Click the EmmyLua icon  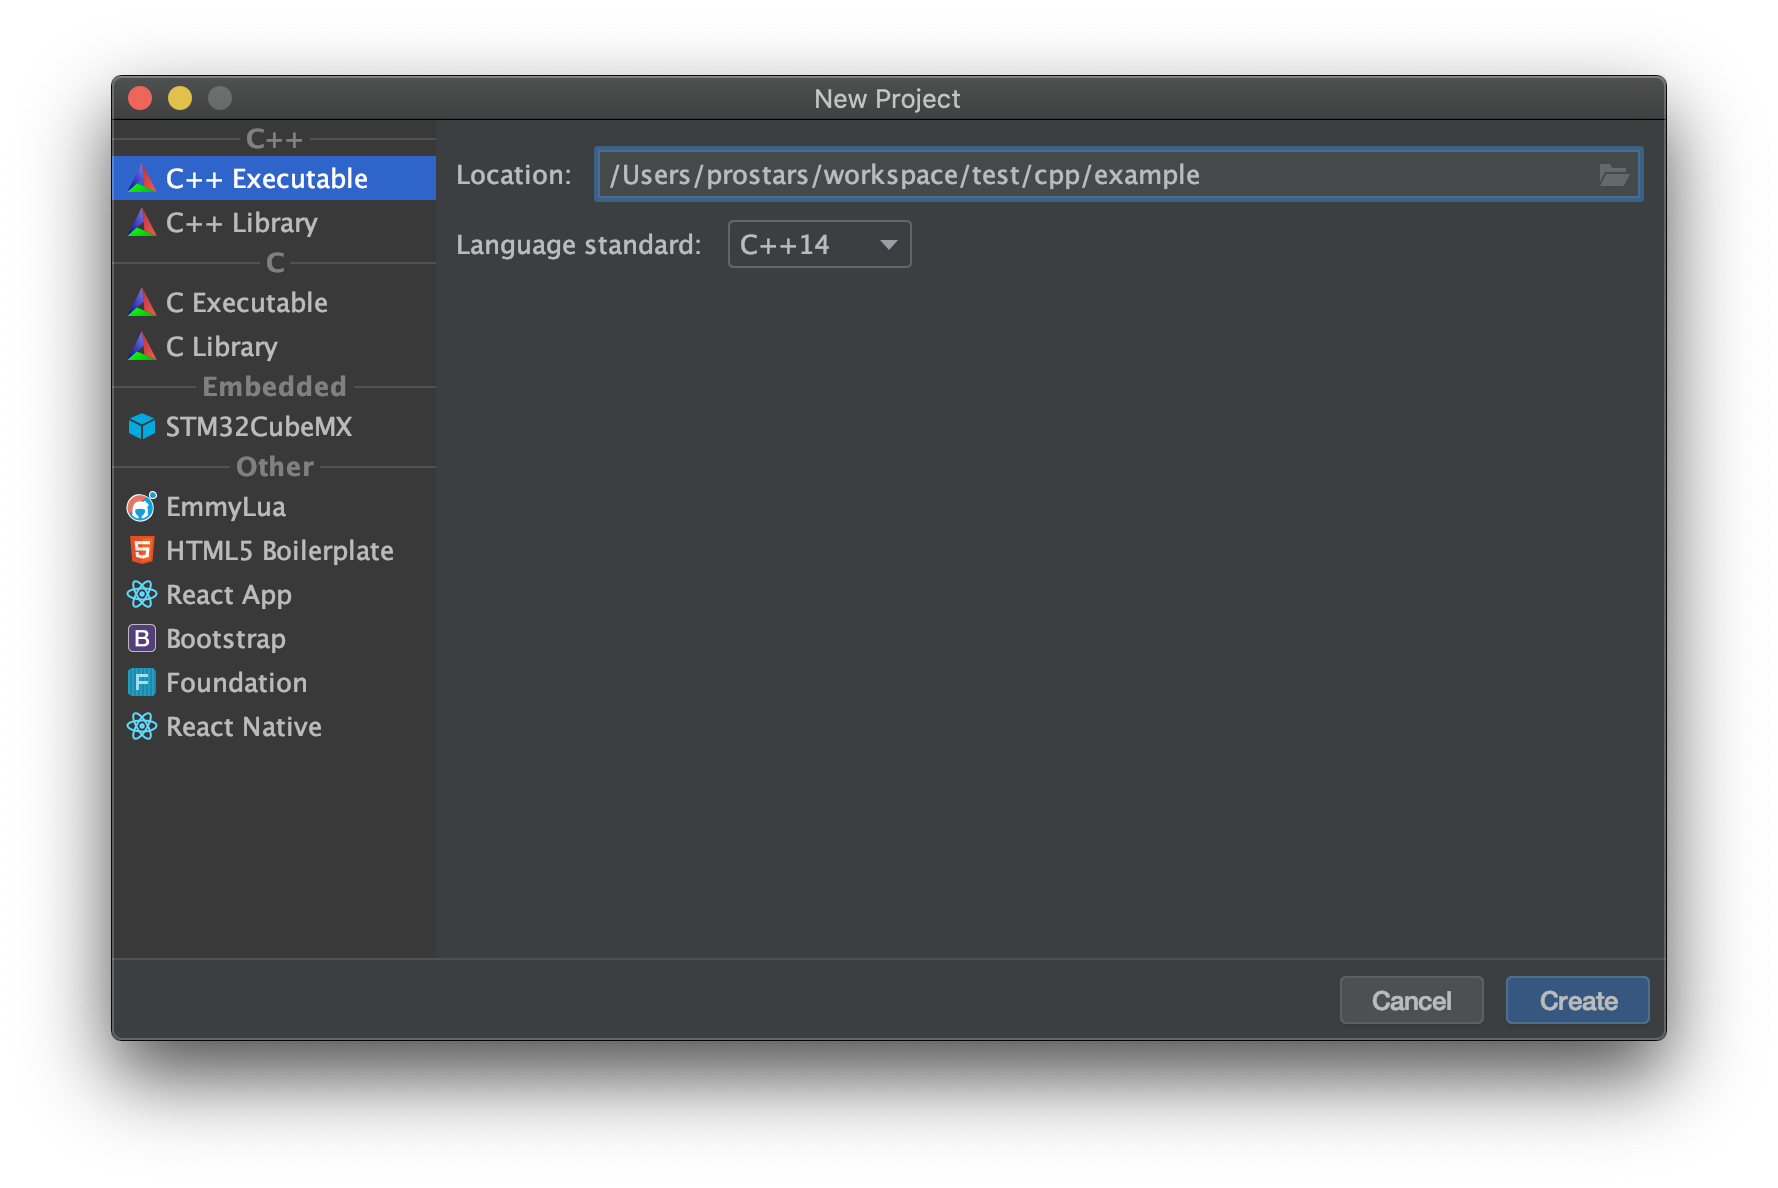(x=142, y=507)
